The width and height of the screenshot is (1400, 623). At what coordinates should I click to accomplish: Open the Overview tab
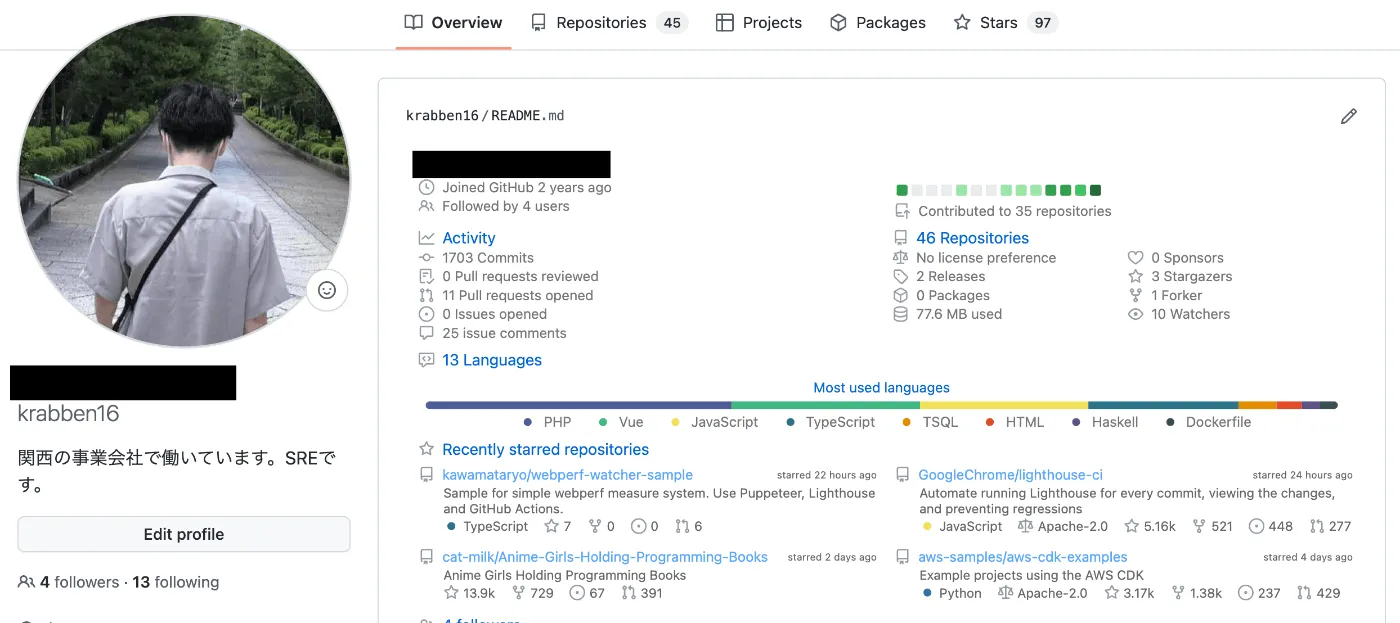click(x=453, y=23)
